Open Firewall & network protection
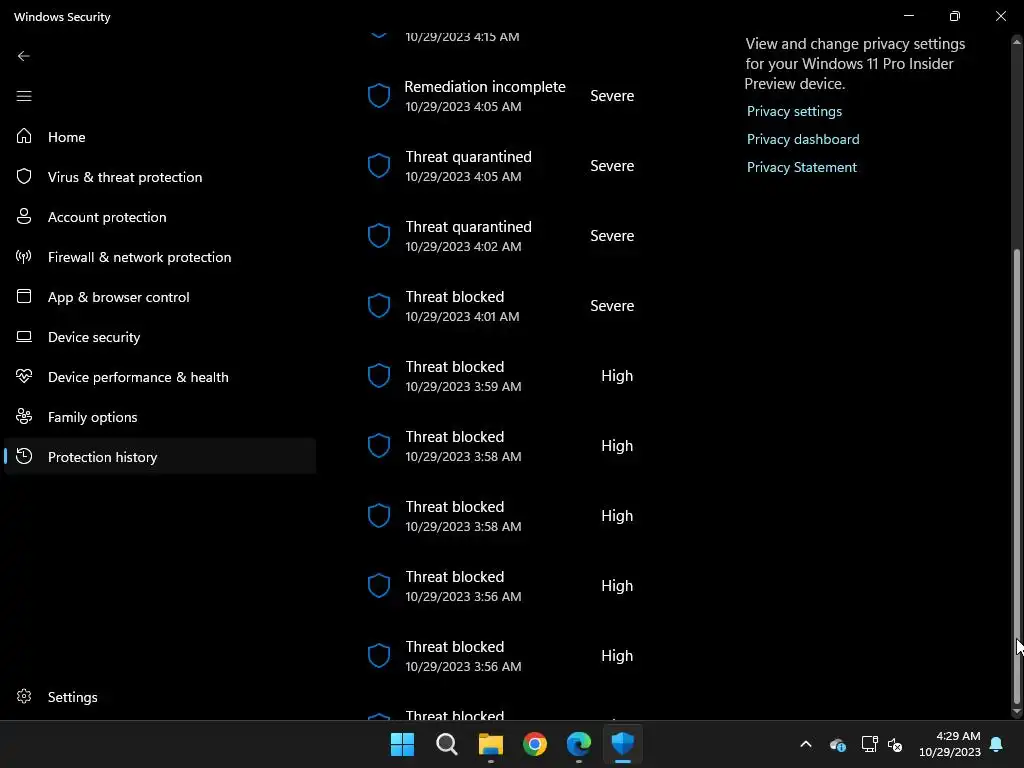Viewport: 1024px width, 768px height. 160,257
